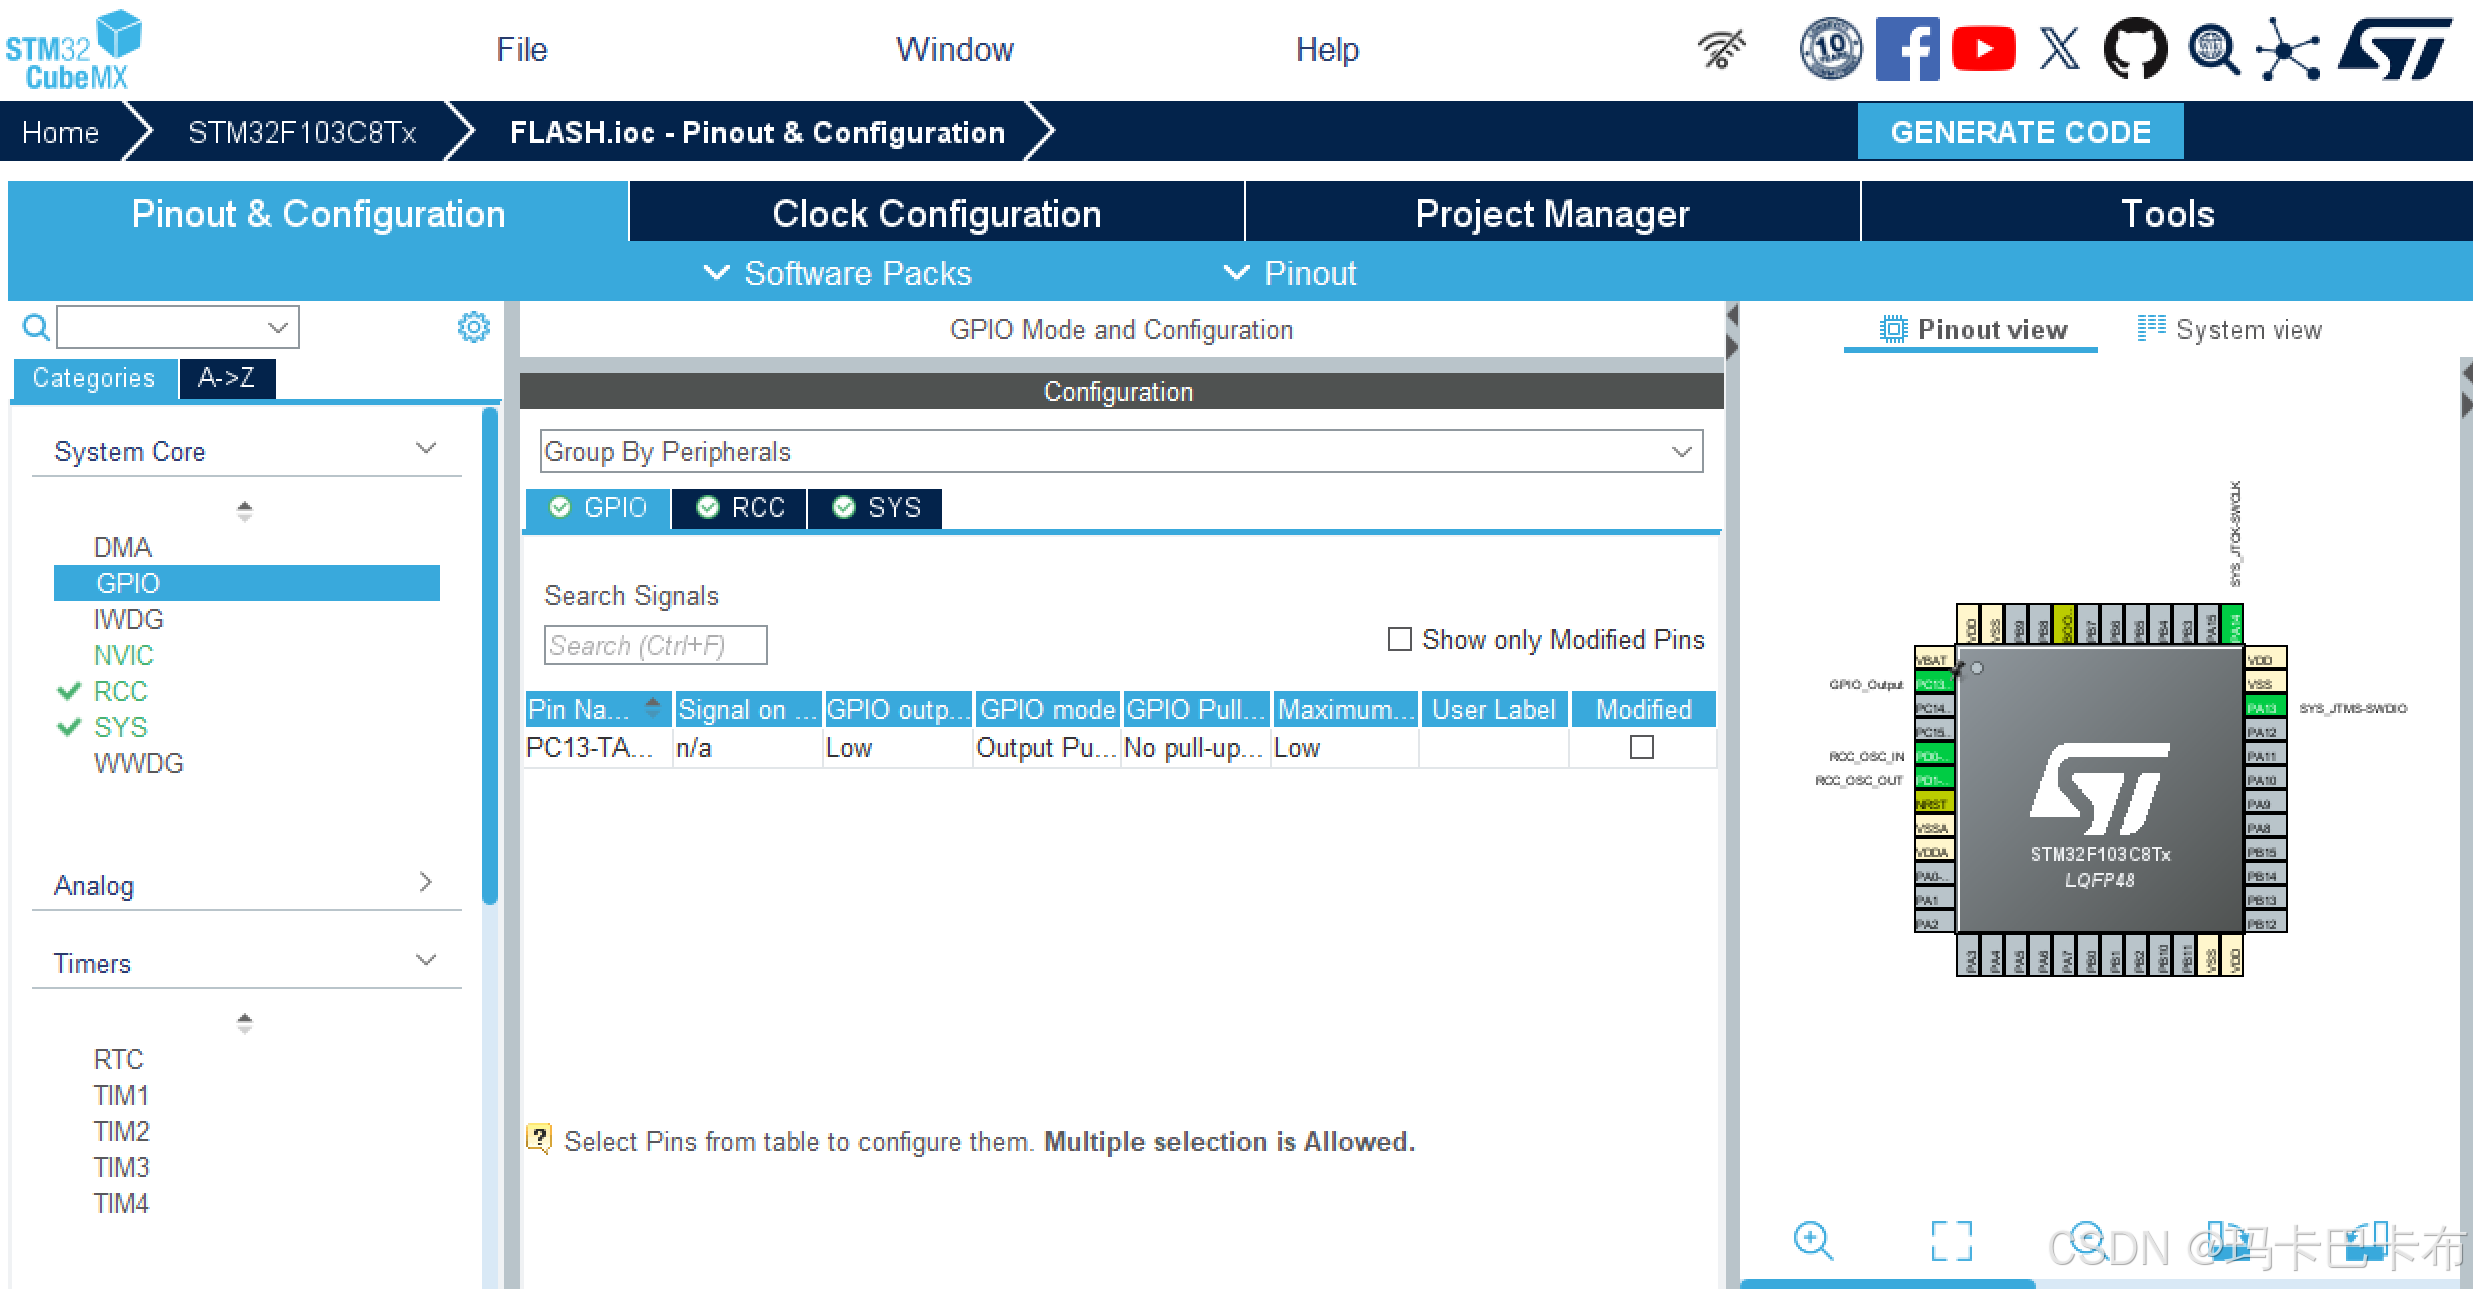Switch to Clock Configuration tab
Screen dimensions: 2473x1289
tap(936, 213)
